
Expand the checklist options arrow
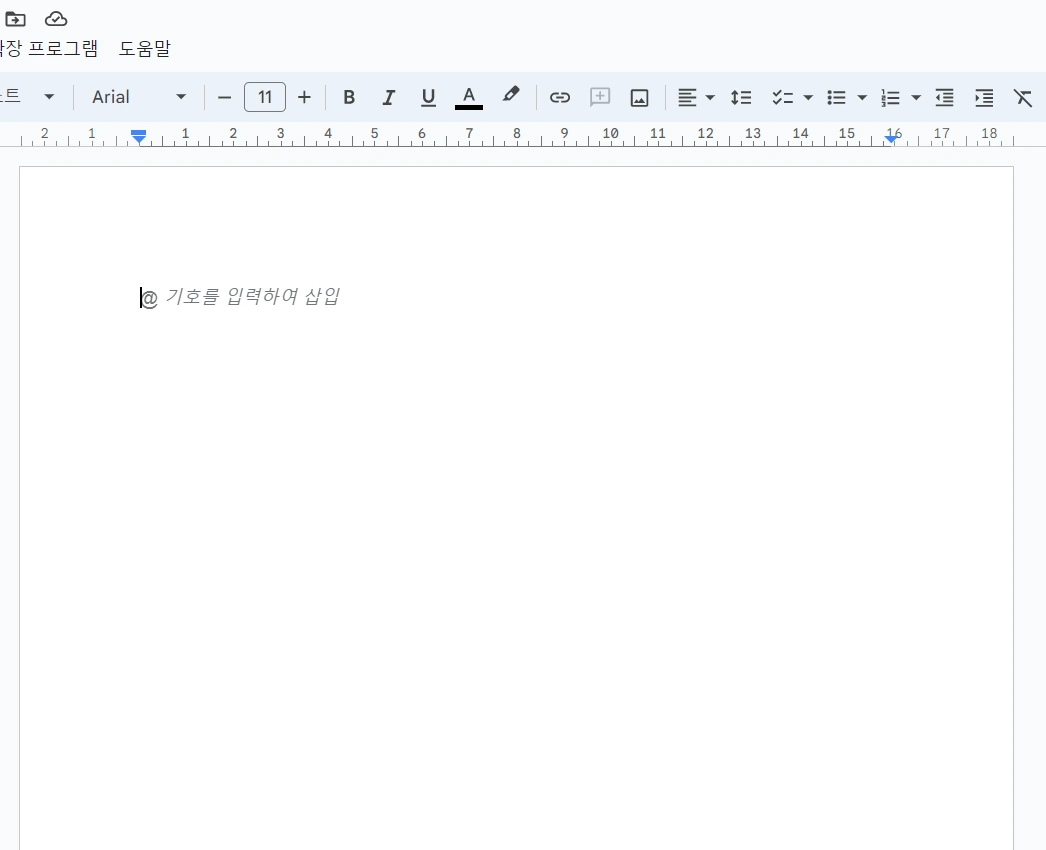coord(808,97)
